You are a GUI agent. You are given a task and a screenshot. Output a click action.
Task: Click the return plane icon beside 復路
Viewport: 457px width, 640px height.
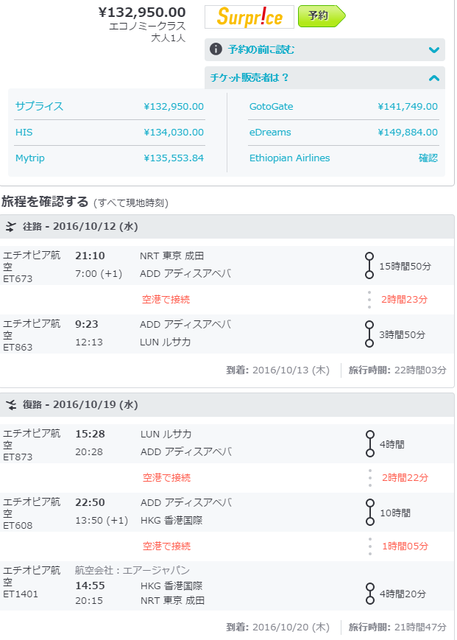pos(11,405)
